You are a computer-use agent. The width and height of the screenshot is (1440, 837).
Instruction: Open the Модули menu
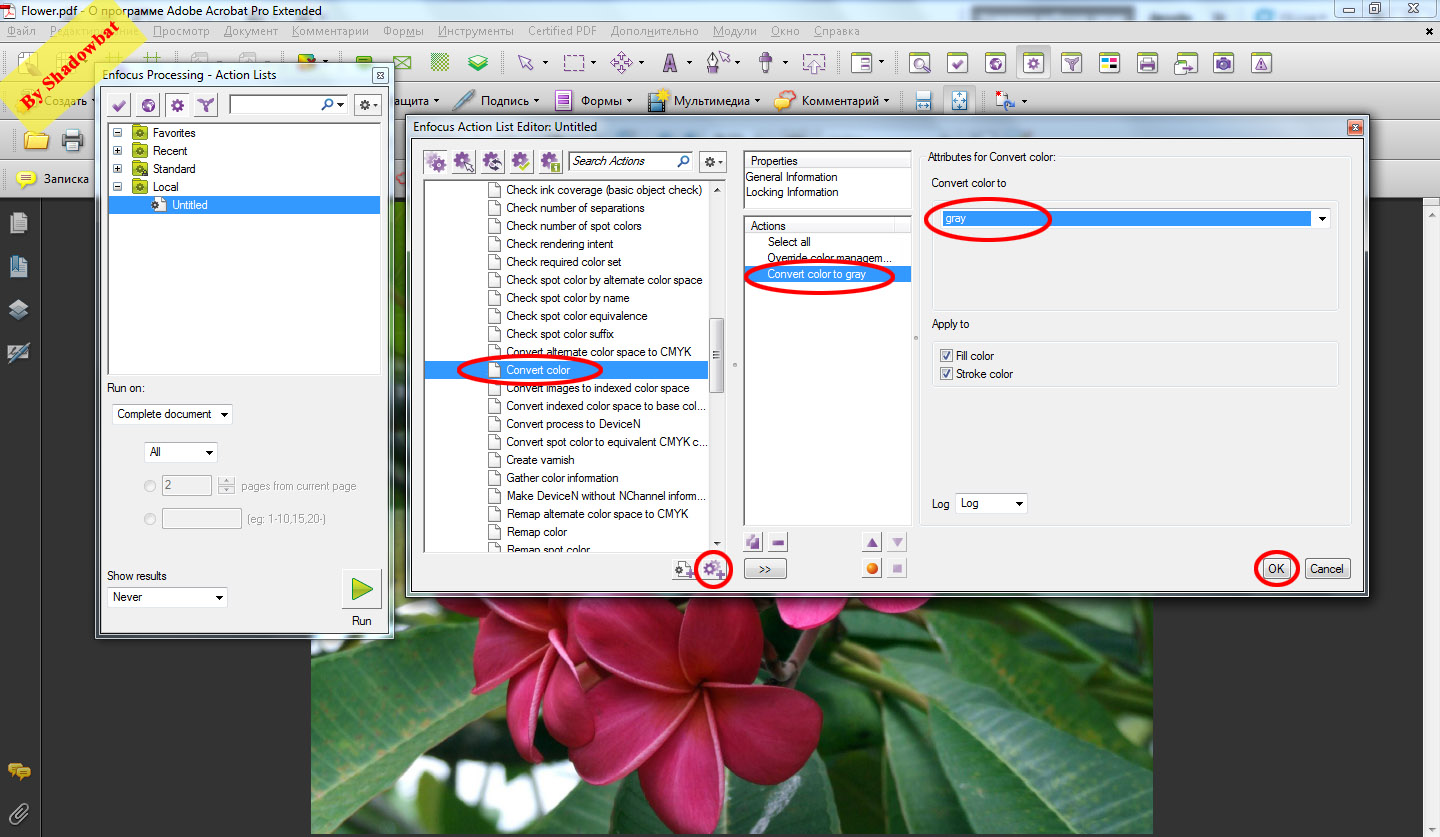click(x=735, y=31)
